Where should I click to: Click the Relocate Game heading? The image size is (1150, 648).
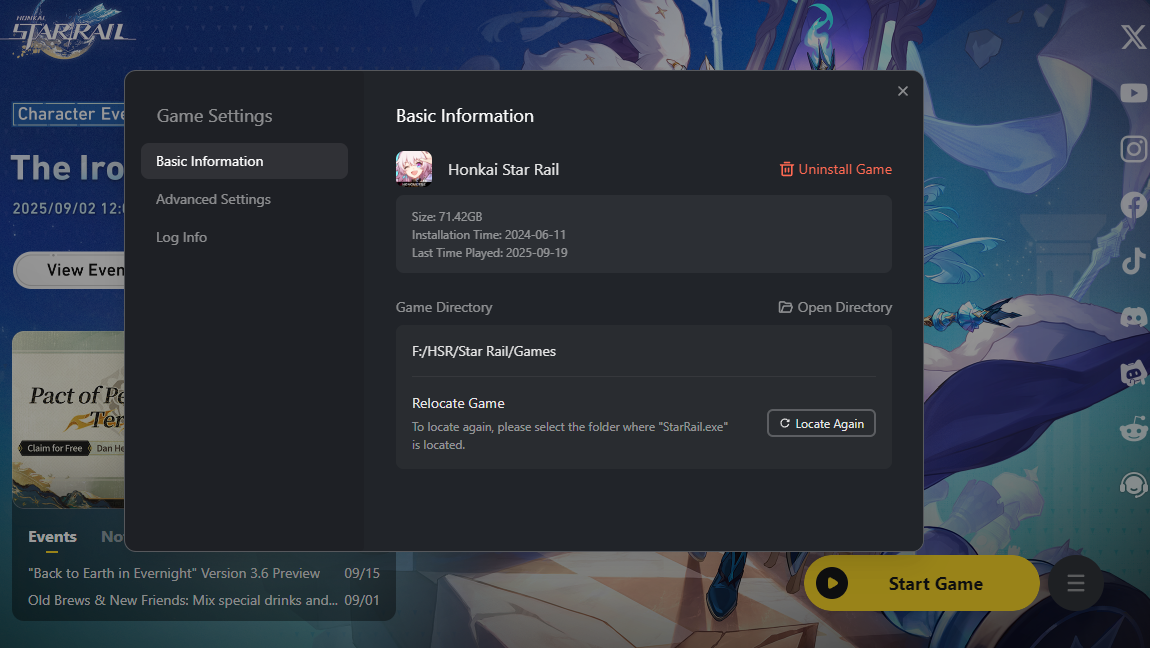pyautogui.click(x=458, y=403)
